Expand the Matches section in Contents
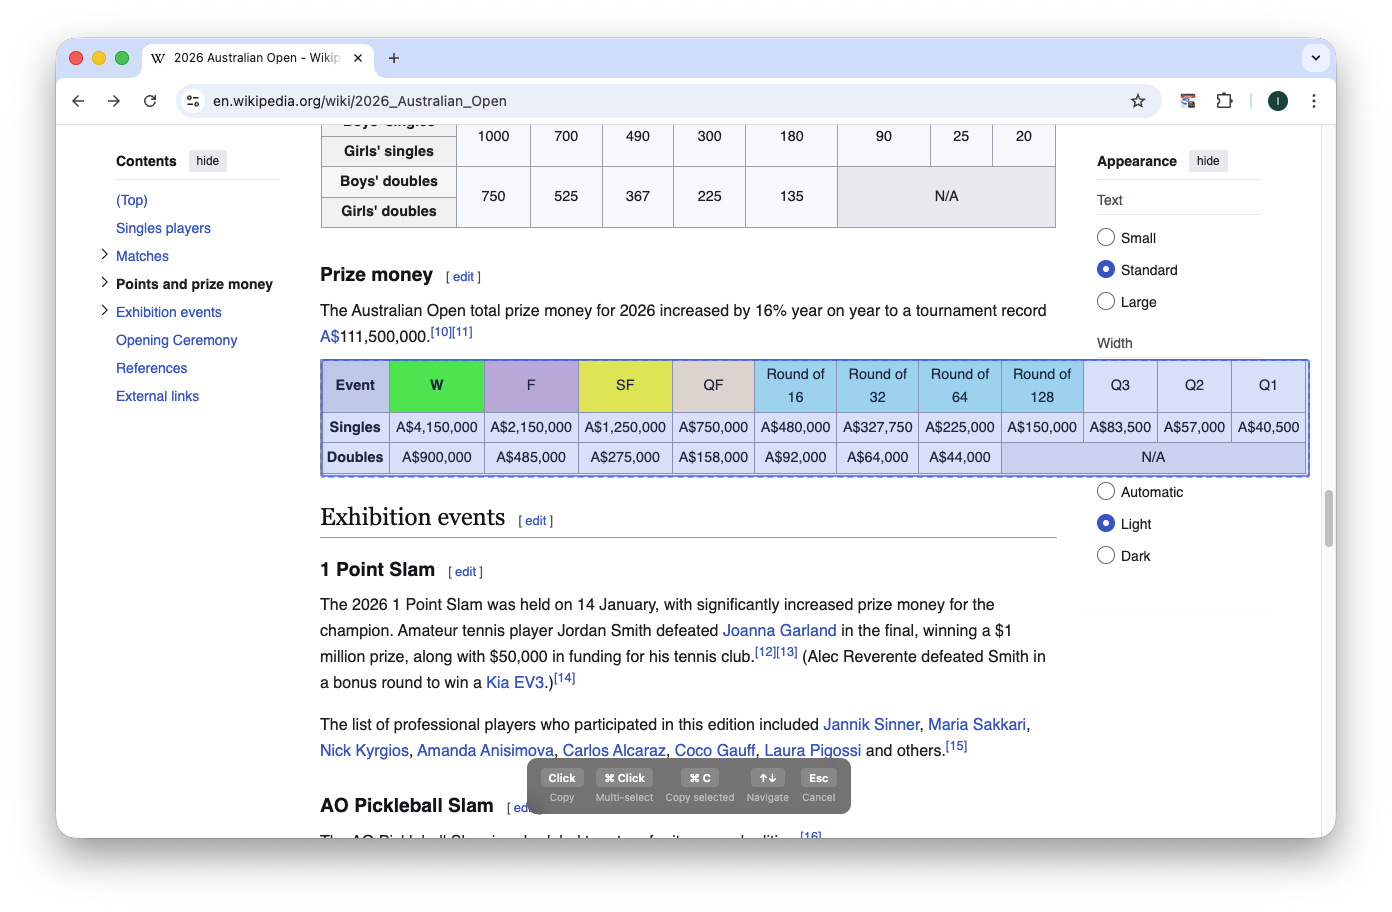The width and height of the screenshot is (1392, 912). coord(105,256)
